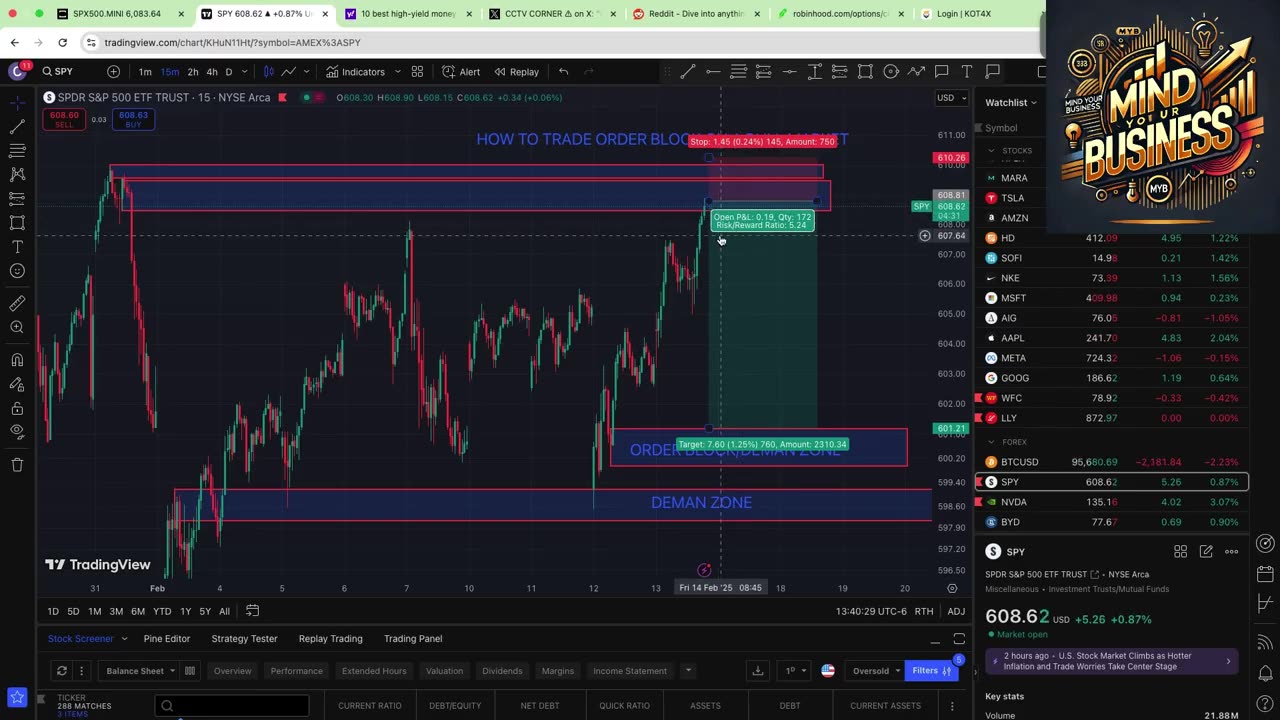Open the emoji icons tool in left sidebar
The height and width of the screenshot is (720, 1280).
click(x=17, y=271)
